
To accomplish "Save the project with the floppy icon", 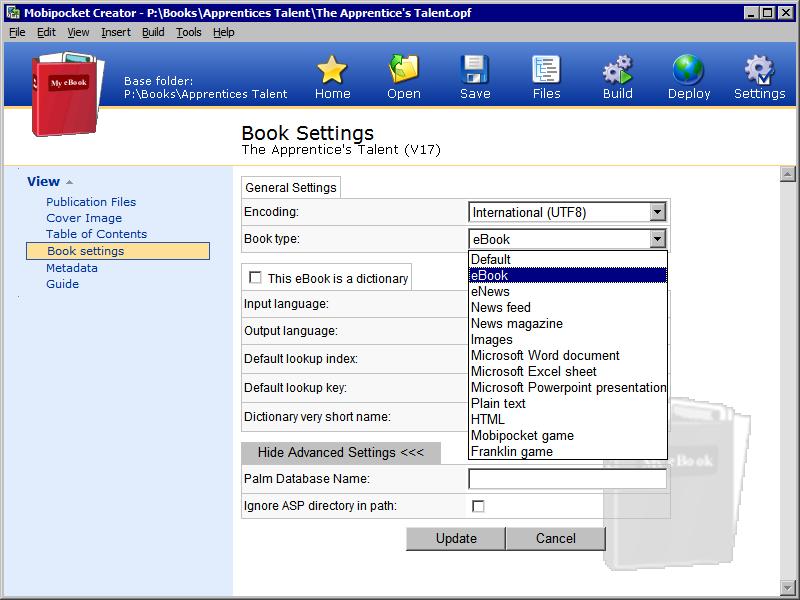I will click(474, 69).
